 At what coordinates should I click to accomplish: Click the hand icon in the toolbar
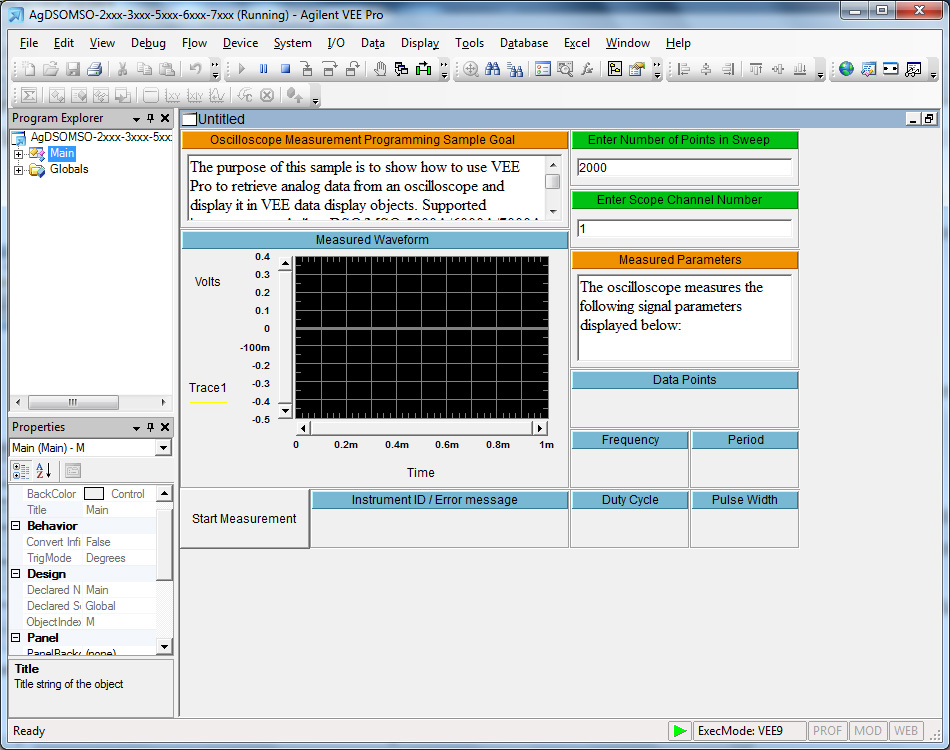pyautogui.click(x=380, y=69)
